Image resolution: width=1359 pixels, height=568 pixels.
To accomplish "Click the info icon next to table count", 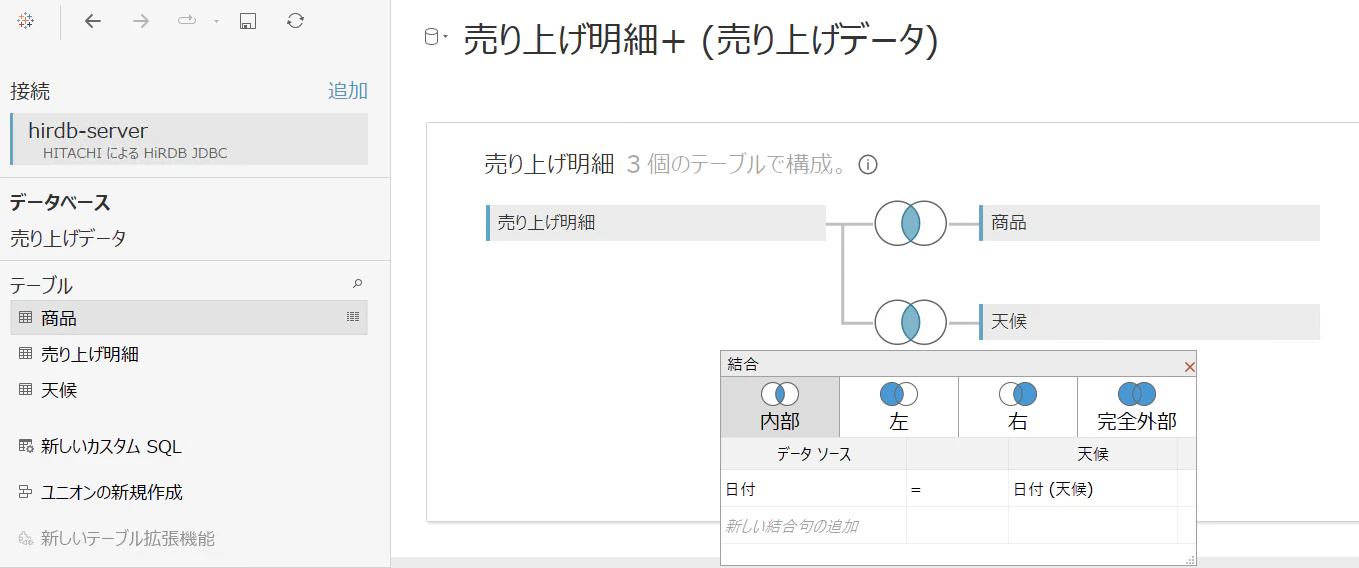I will coord(868,165).
